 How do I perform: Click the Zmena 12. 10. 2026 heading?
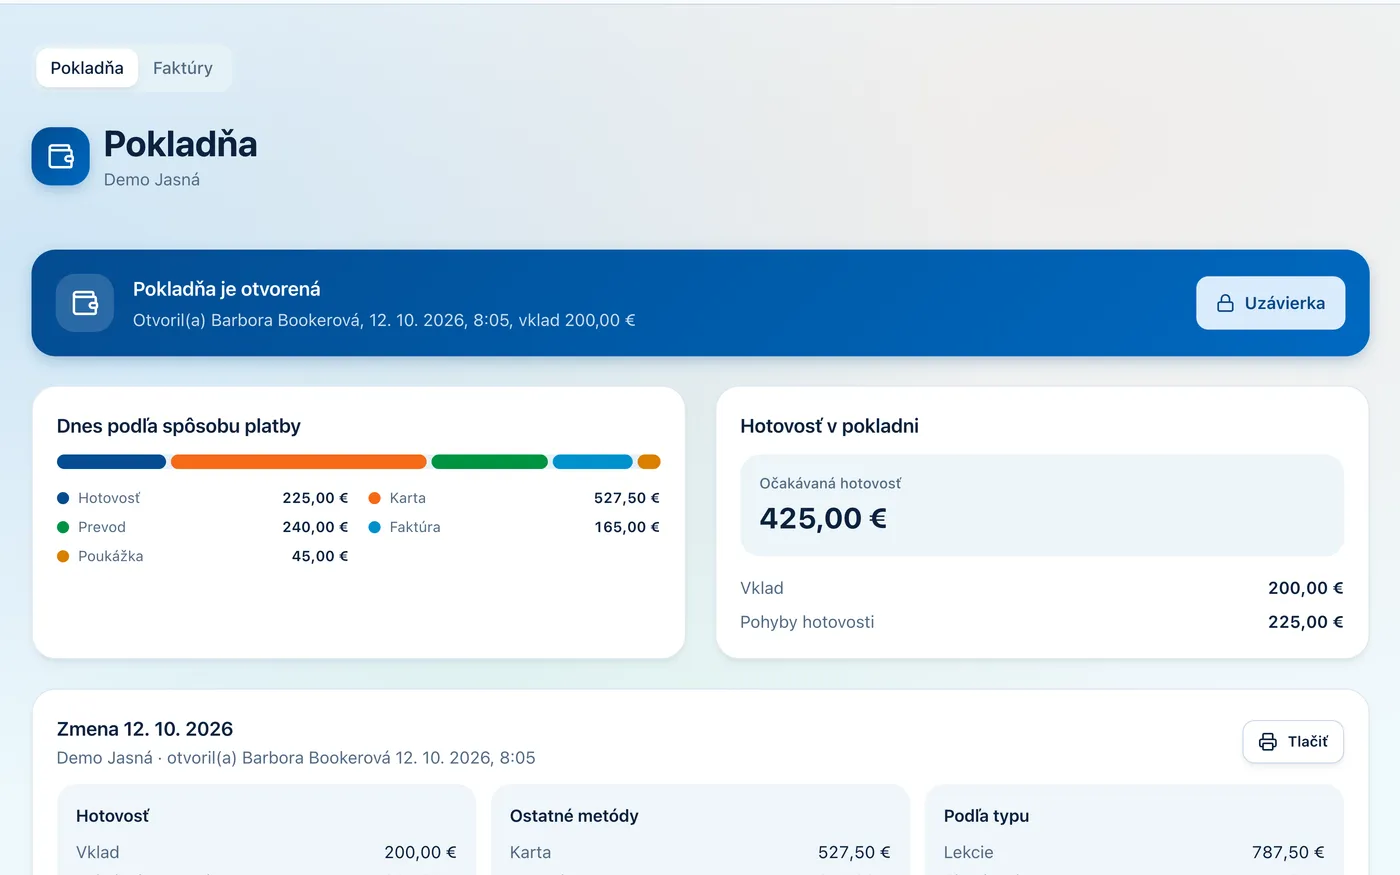click(145, 729)
